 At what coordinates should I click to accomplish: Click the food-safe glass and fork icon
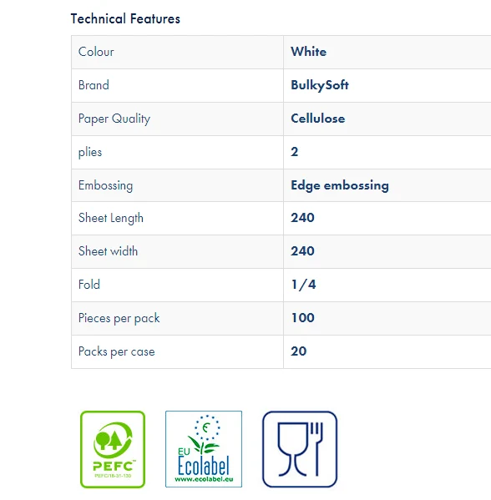point(300,449)
